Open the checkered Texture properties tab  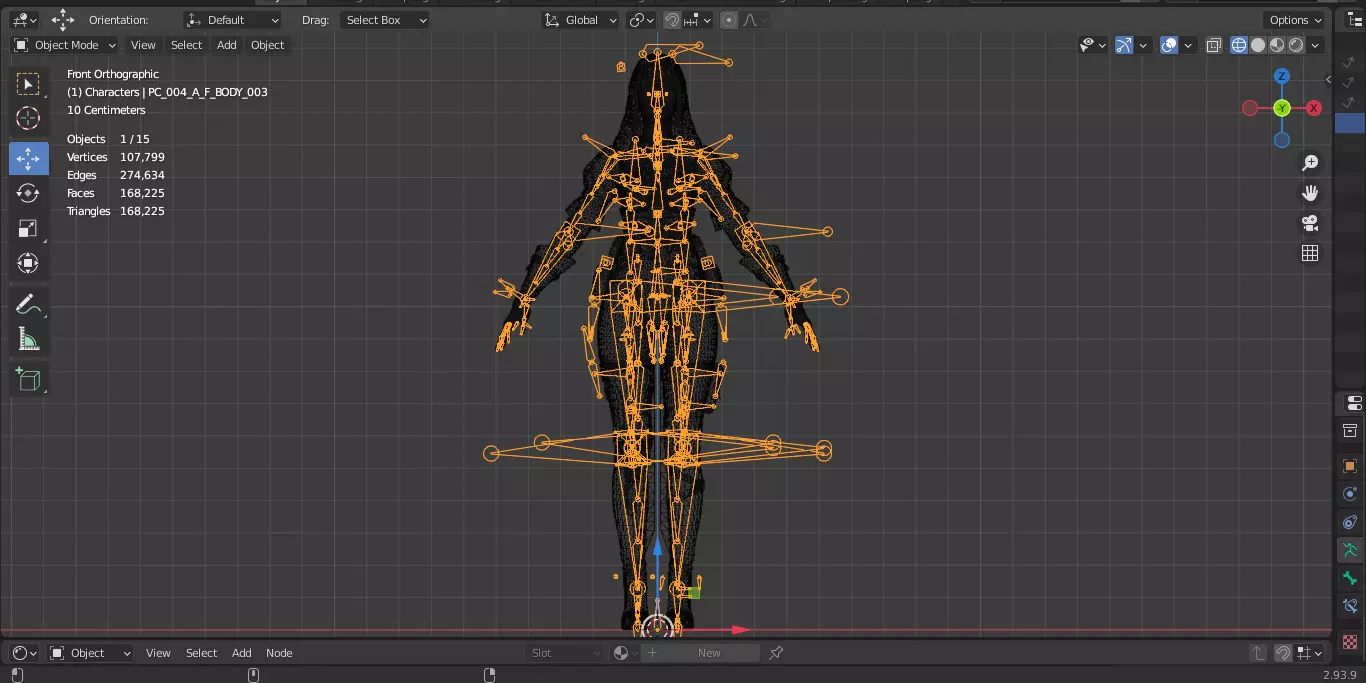click(x=1351, y=641)
